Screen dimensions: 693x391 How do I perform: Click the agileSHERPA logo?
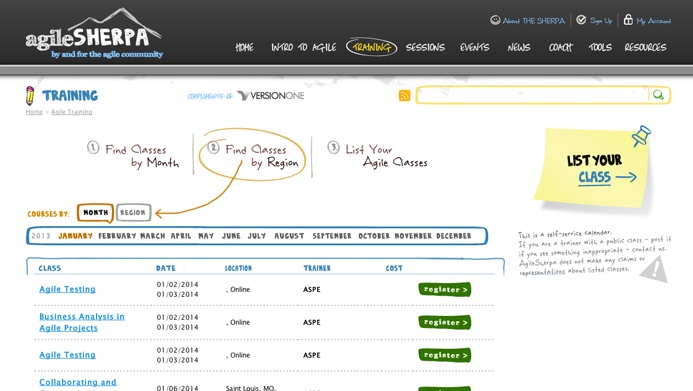pyautogui.click(x=94, y=34)
